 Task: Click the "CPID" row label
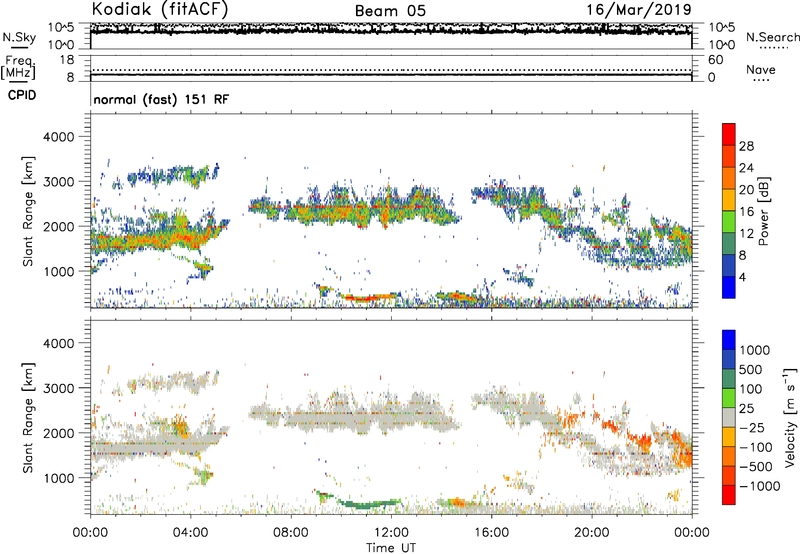click(22, 95)
